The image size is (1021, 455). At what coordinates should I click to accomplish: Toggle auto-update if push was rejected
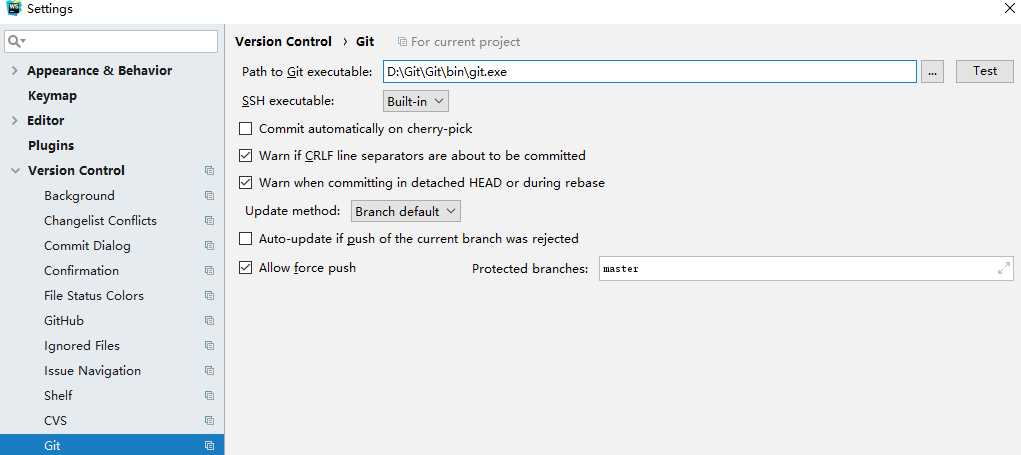(x=246, y=239)
